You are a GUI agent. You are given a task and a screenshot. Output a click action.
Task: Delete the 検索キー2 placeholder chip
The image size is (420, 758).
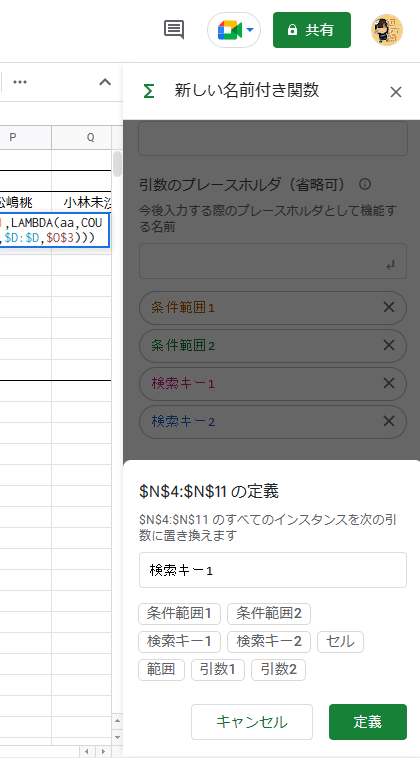(x=389, y=422)
